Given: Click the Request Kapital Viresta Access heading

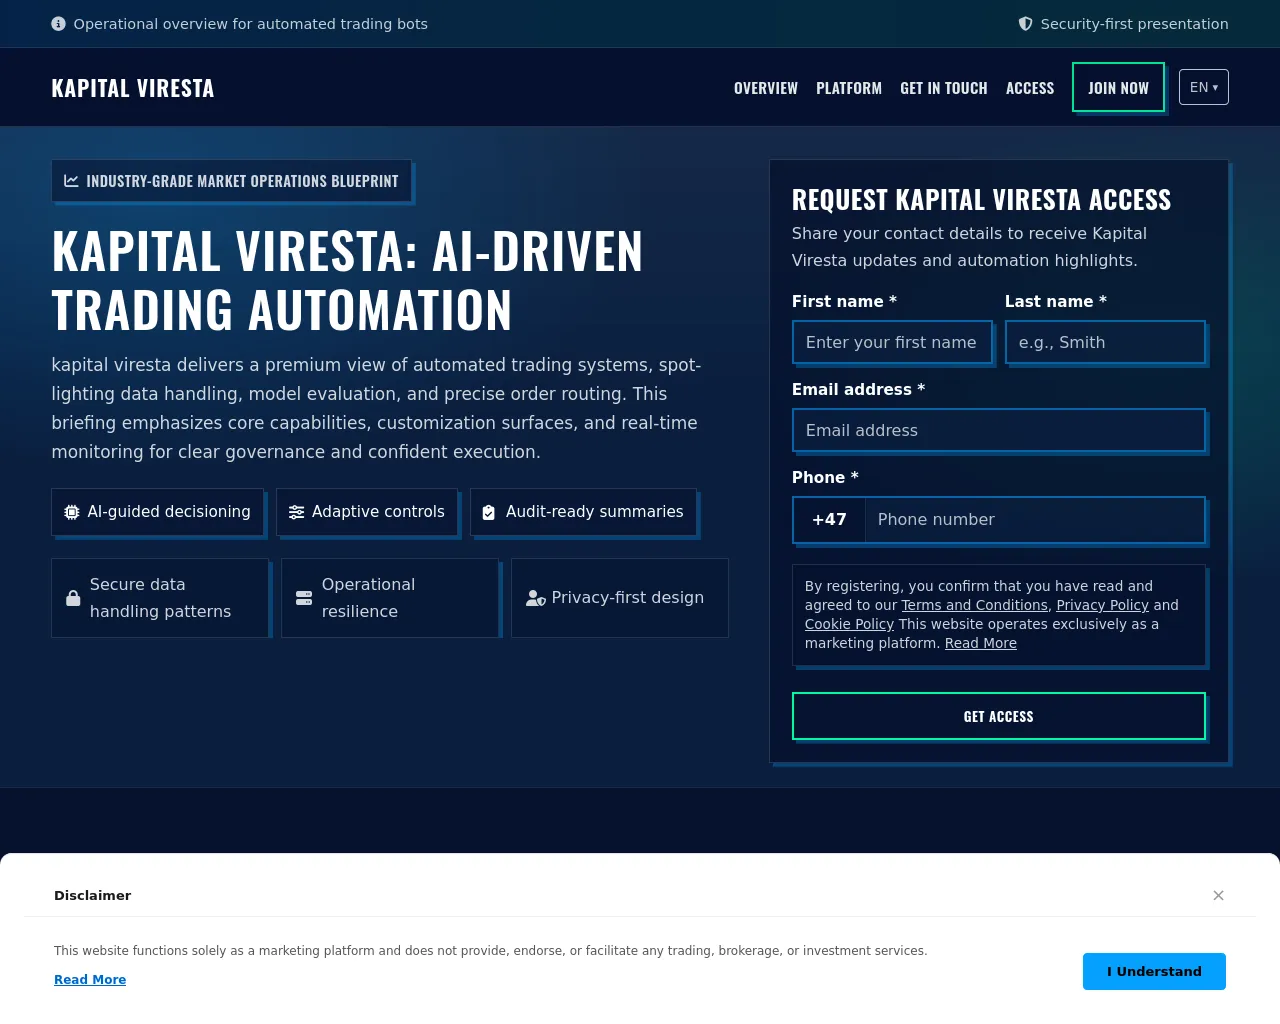Looking at the screenshot, I should click(981, 200).
